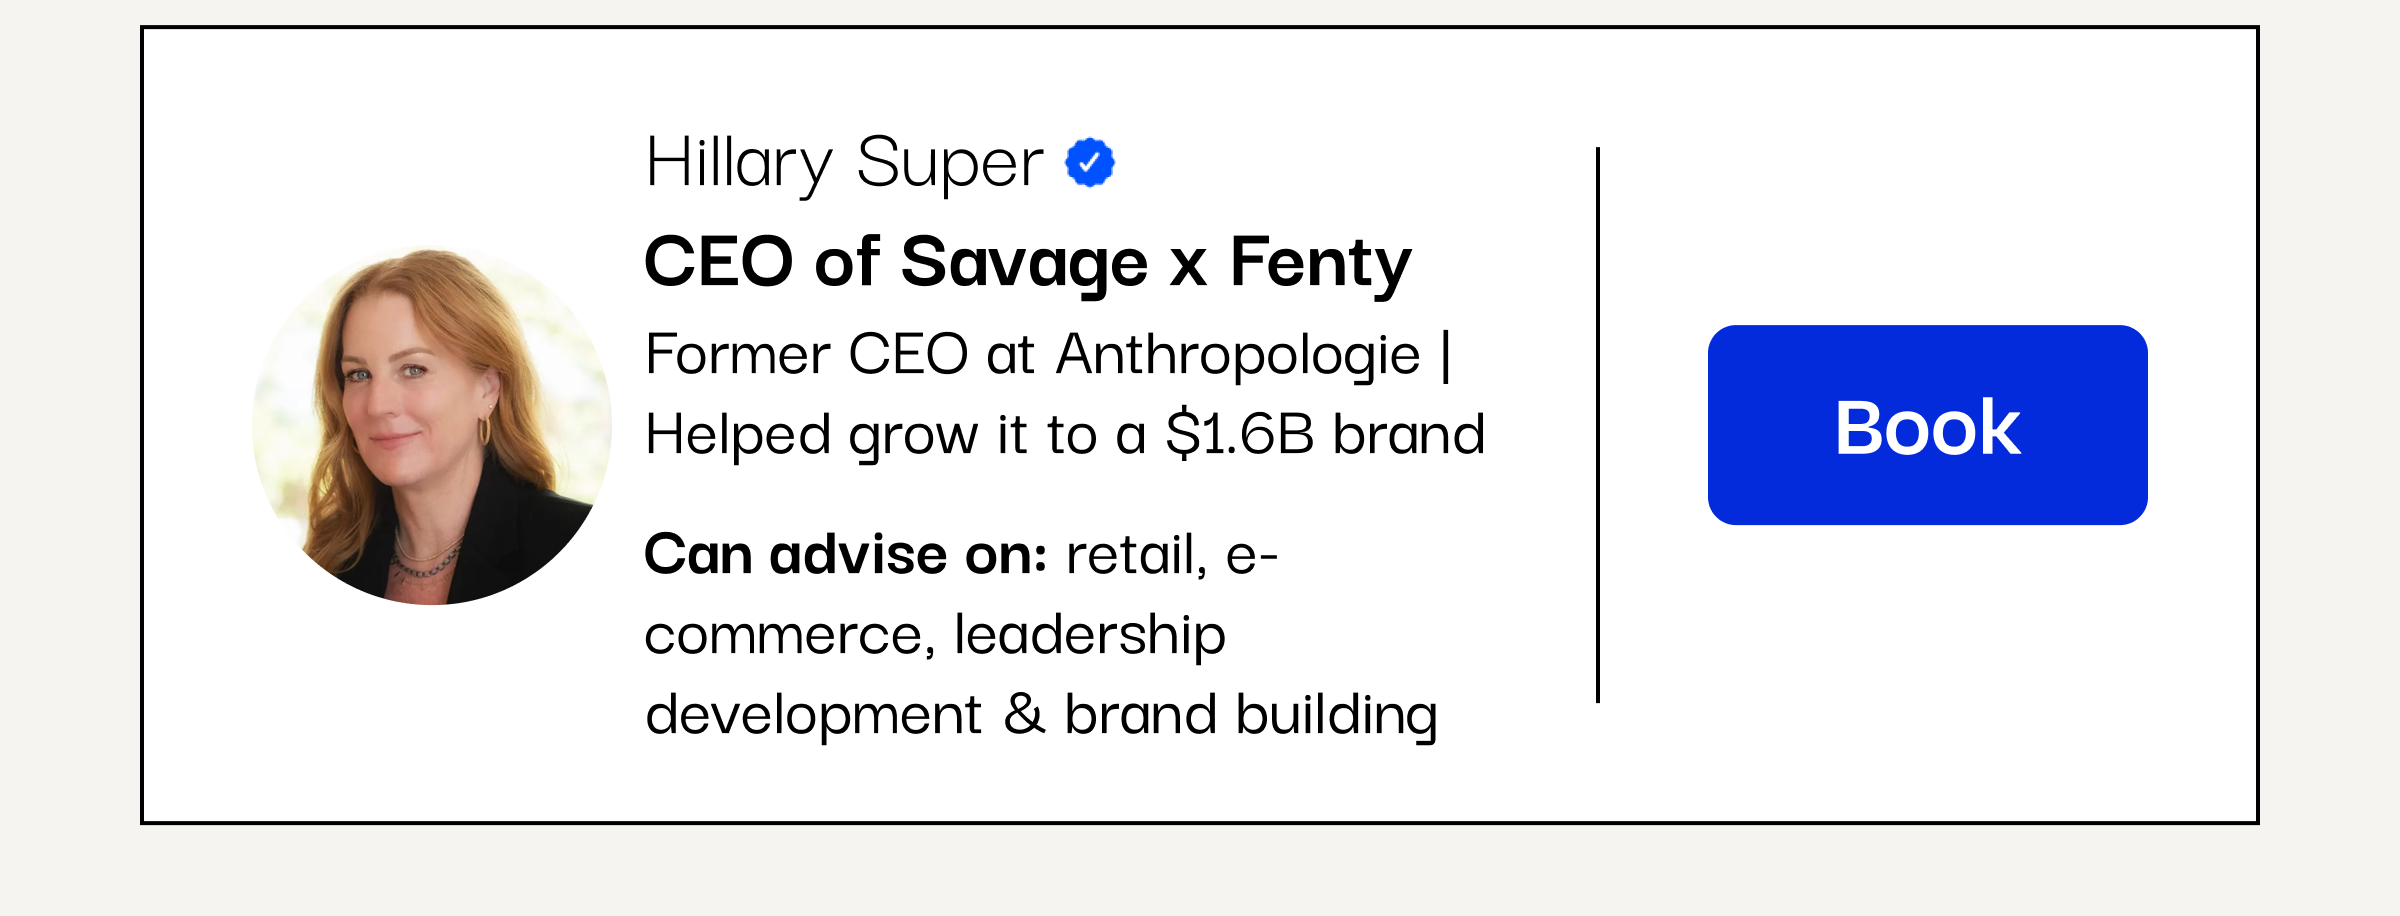Click the commerce, leadership text line

tap(935, 635)
